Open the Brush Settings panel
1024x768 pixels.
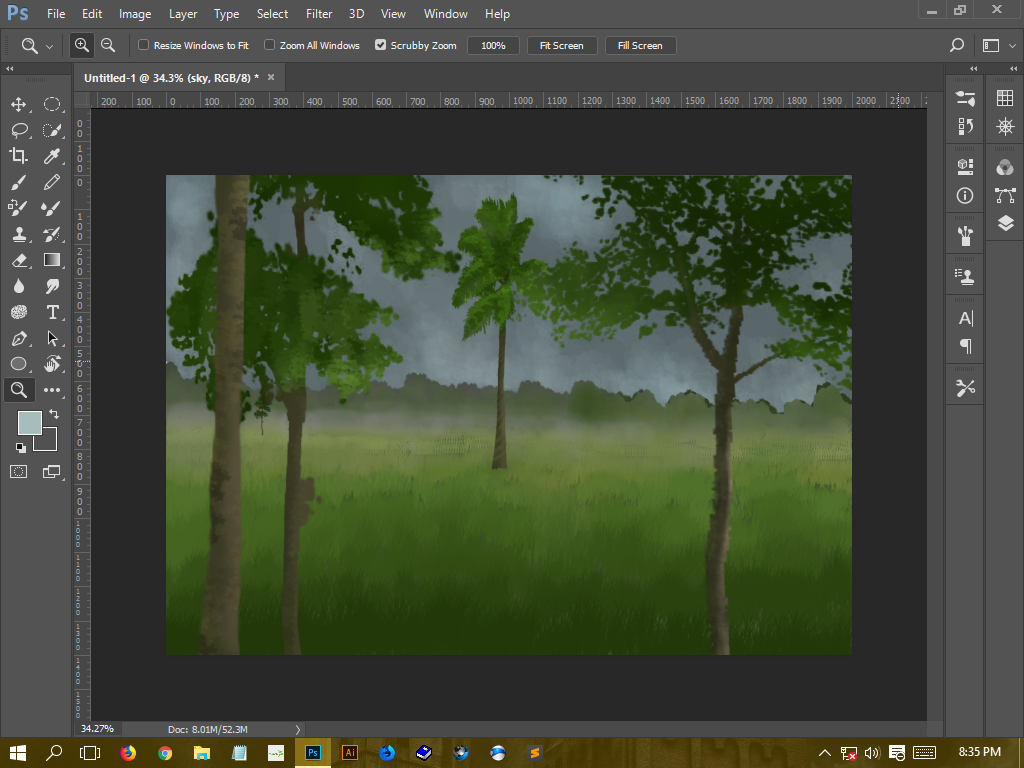point(965,99)
